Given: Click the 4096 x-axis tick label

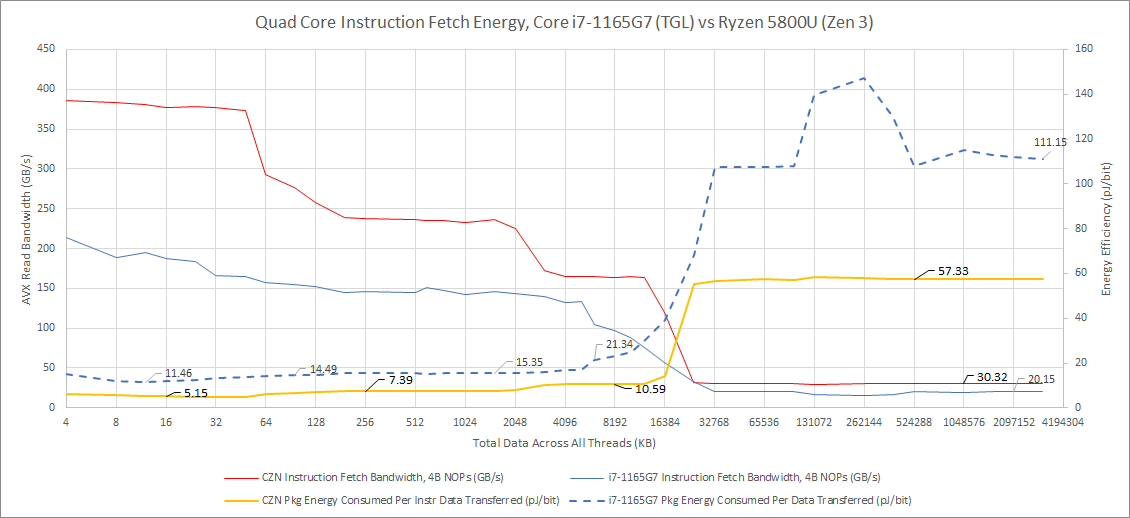Looking at the screenshot, I should (x=565, y=422).
